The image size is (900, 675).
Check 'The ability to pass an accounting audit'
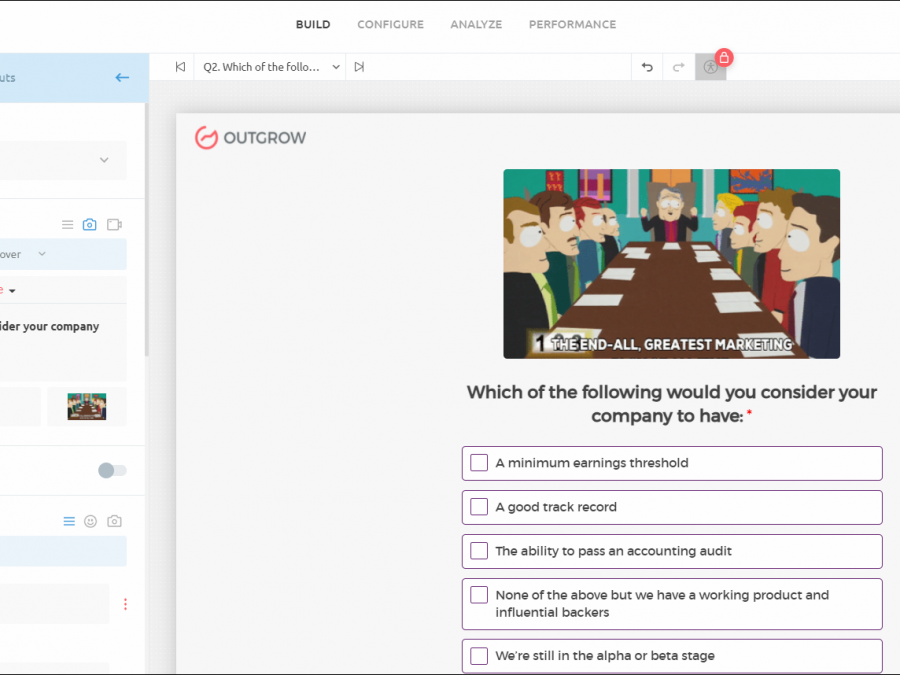pyautogui.click(x=479, y=551)
